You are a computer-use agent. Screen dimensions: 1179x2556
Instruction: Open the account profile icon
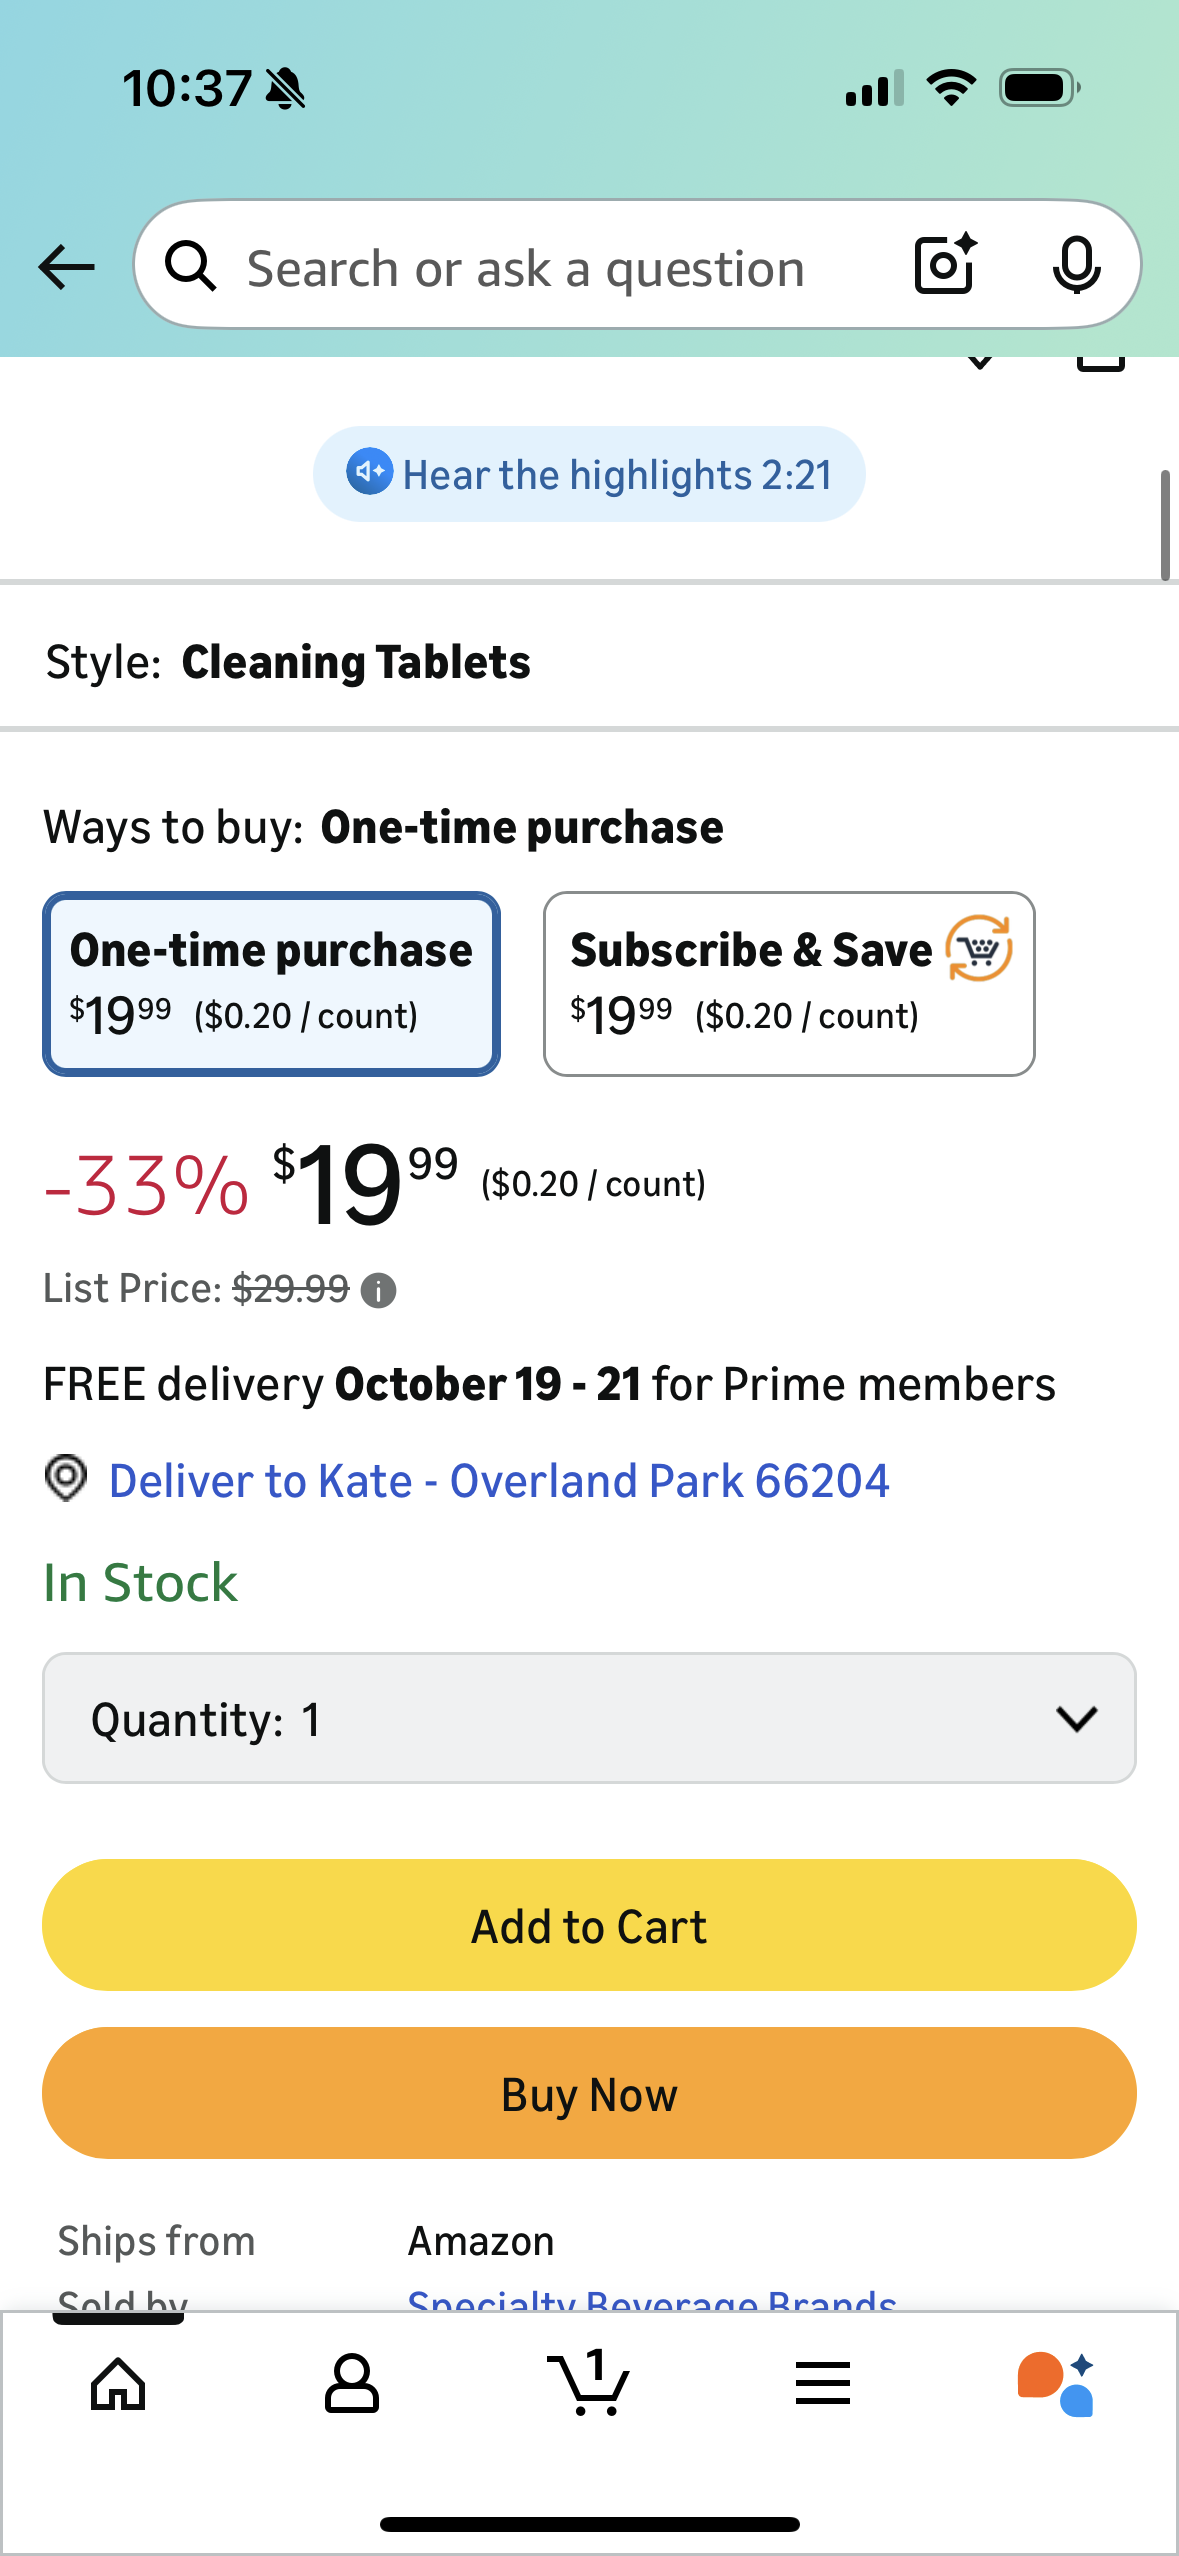(352, 2384)
